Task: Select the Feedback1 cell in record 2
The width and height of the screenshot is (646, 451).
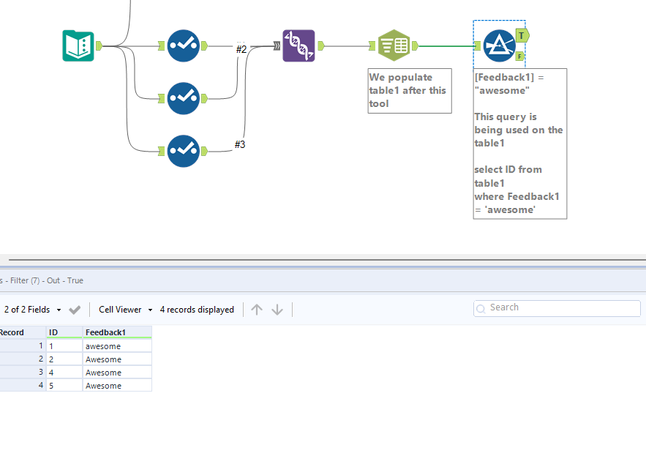Action: (x=117, y=360)
